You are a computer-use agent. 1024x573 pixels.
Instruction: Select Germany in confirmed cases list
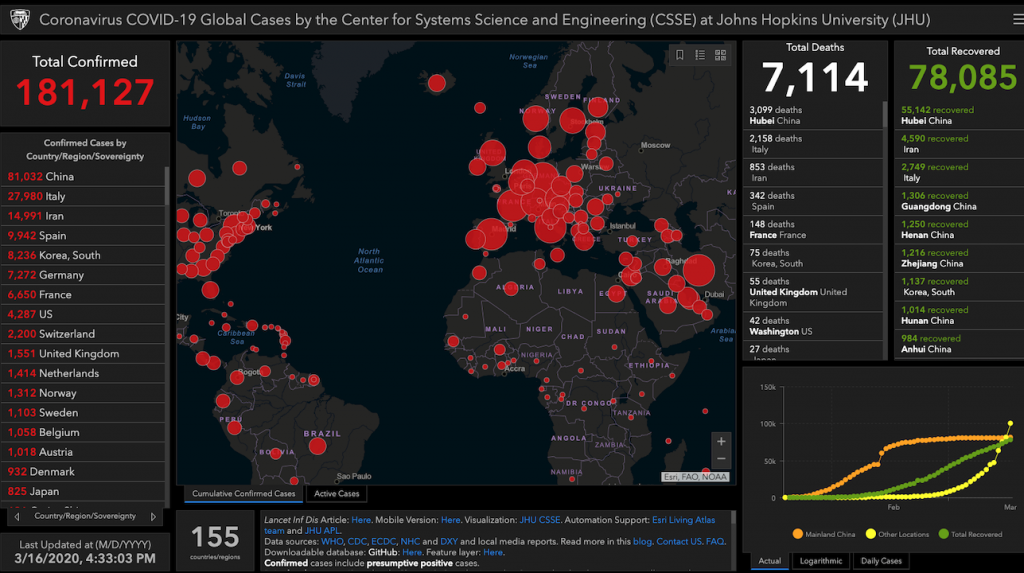coord(83,275)
